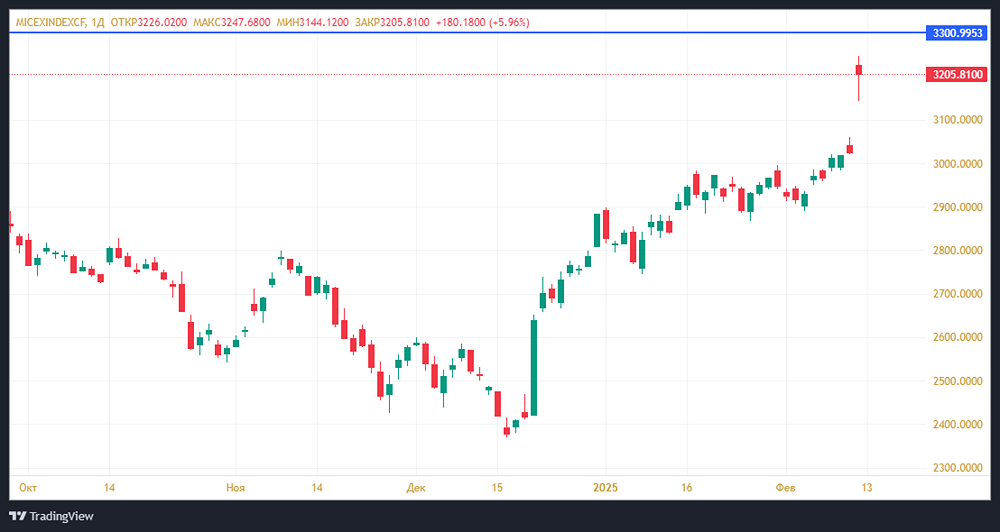Click the 2400.0000 price axis label
Viewport: 1000px width, 532px height.
[x=957, y=424]
